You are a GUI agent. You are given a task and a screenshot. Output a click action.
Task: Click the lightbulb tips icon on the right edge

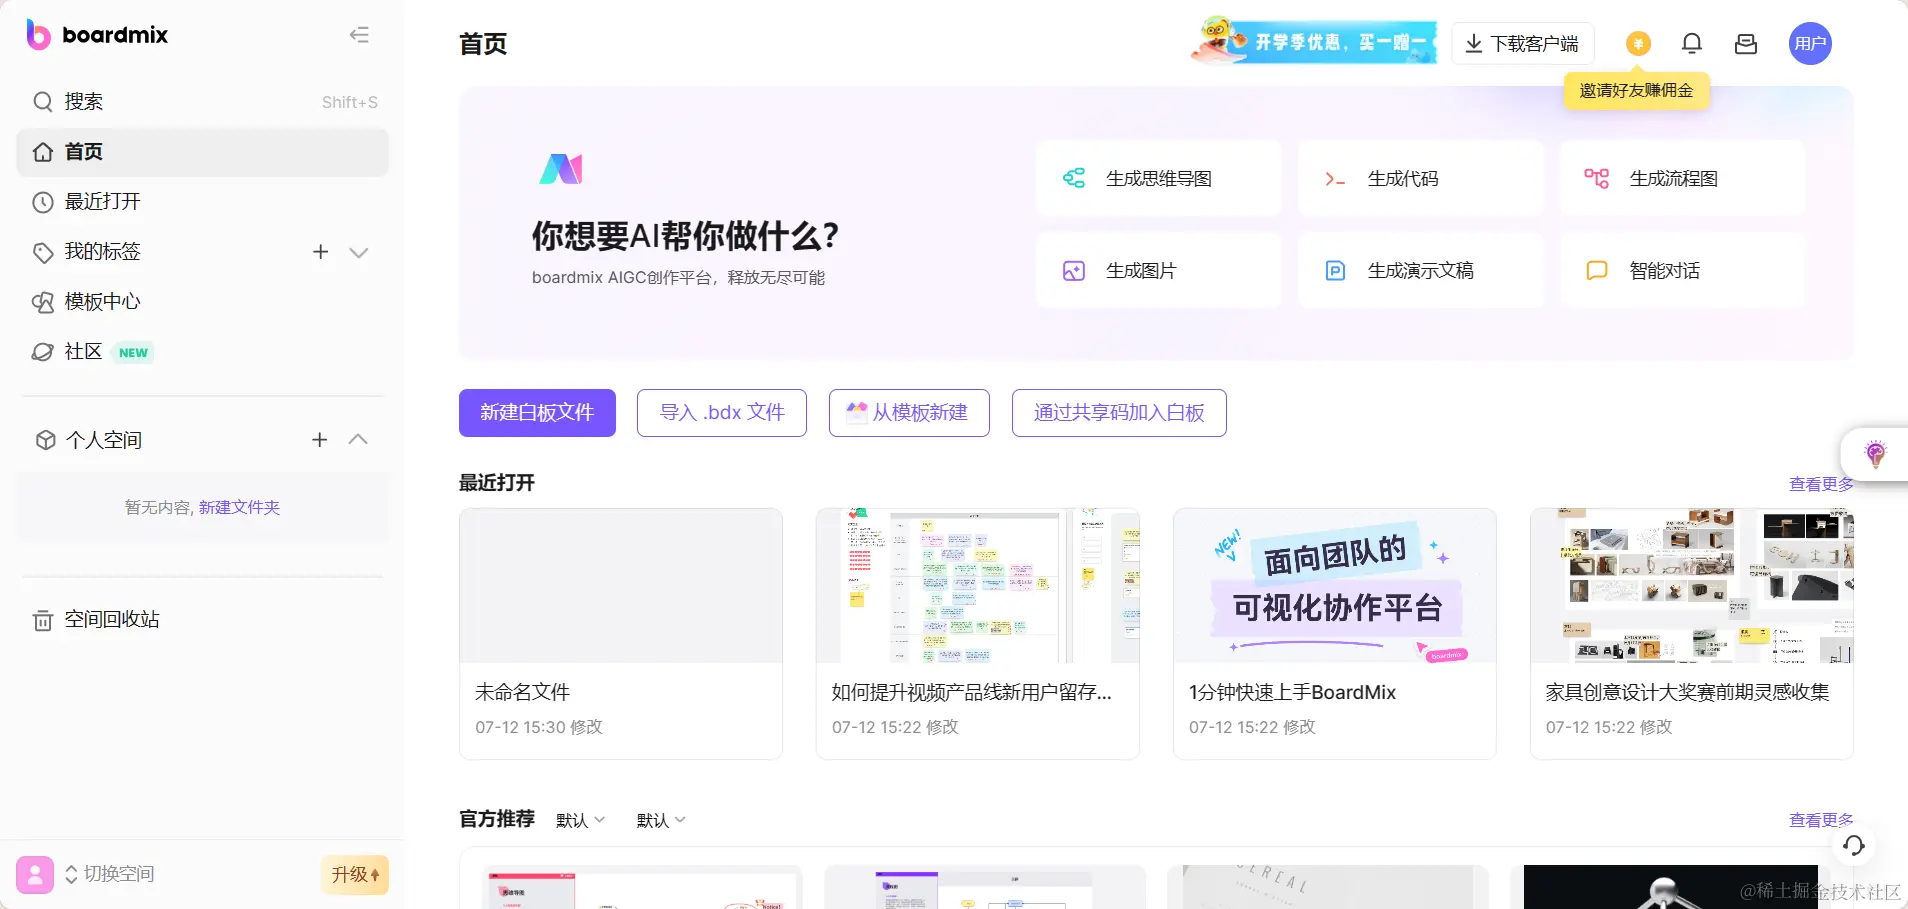tap(1876, 454)
